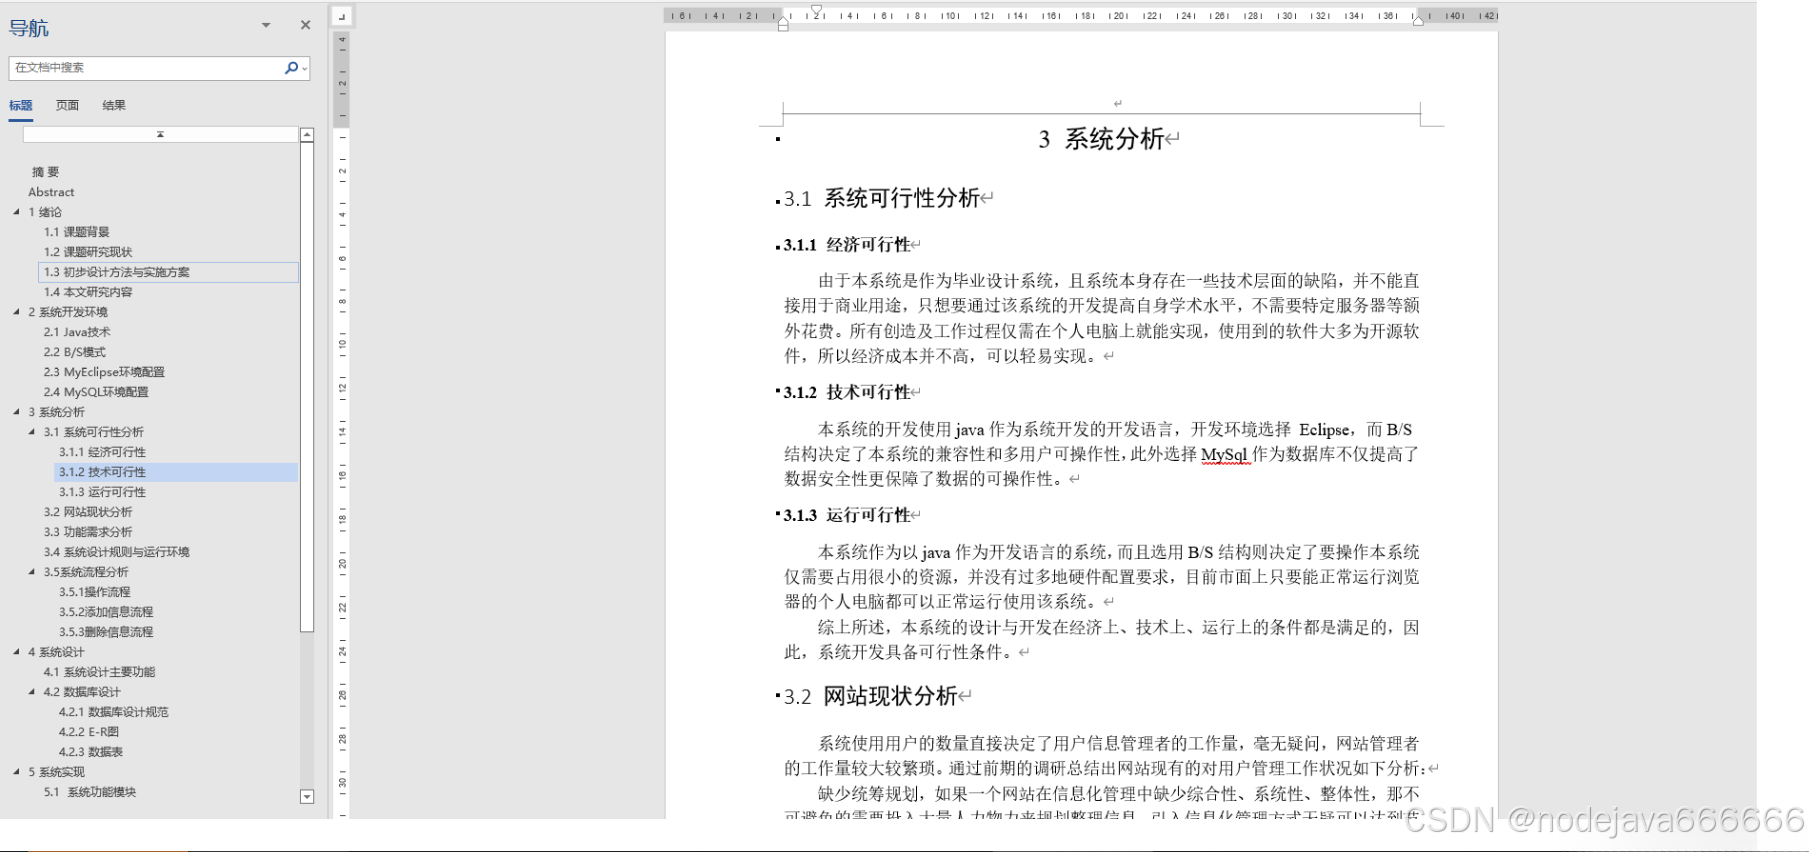Go to 4.2.2 E-R图 heading
The image size is (1809, 852).
click(x=88, y=732)
